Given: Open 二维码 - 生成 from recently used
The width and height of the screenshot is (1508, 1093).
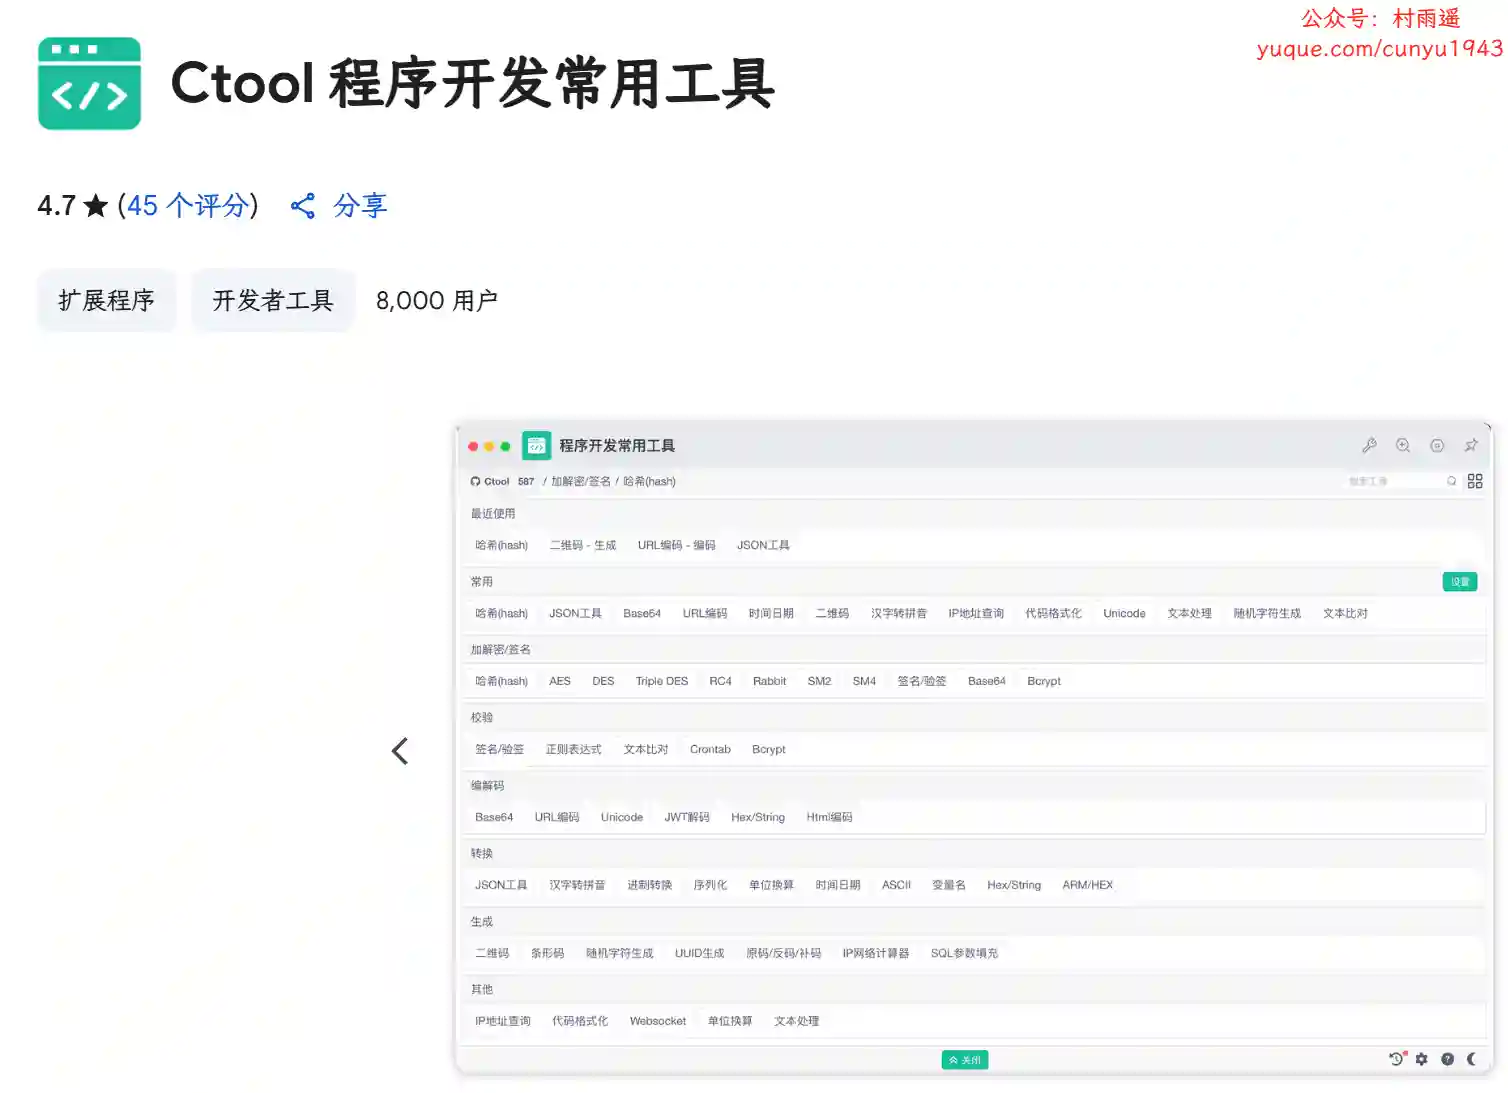Looking at the screenshot, I should [583, 545].
